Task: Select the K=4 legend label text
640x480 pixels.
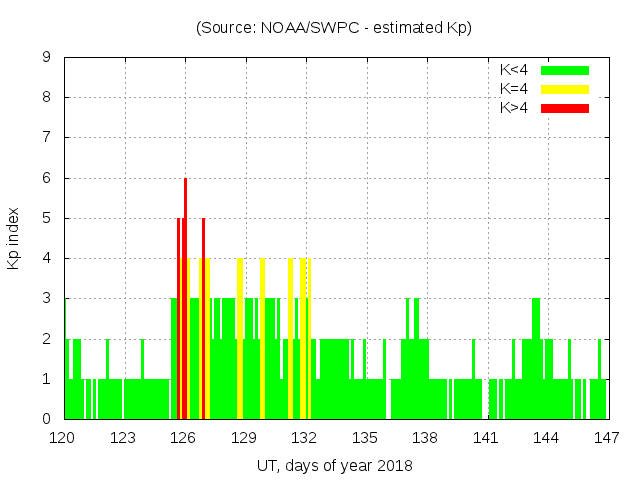Action: tap(515, 89)
